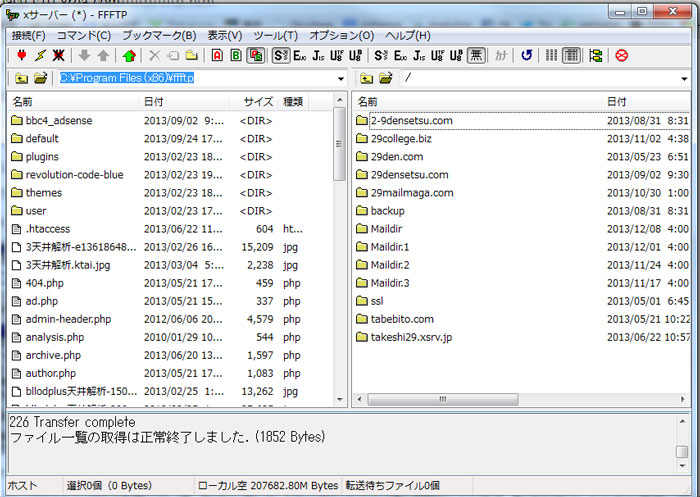
Task: Click the Quick Connect lightning icon
Action: click(41, 56)
